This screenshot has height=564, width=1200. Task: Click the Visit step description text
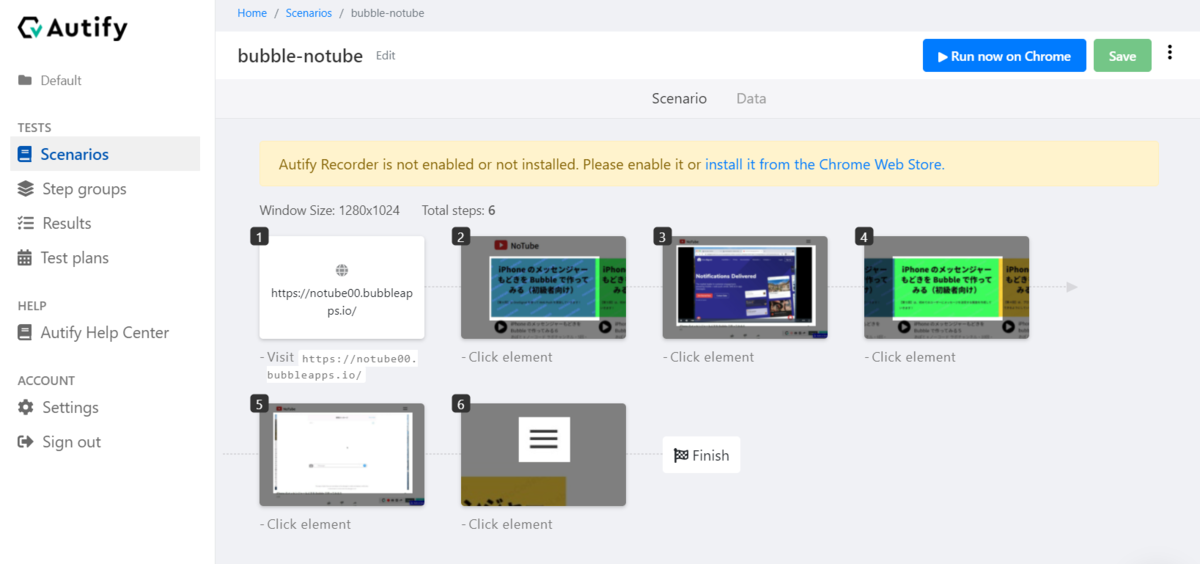tap(339, 366)
